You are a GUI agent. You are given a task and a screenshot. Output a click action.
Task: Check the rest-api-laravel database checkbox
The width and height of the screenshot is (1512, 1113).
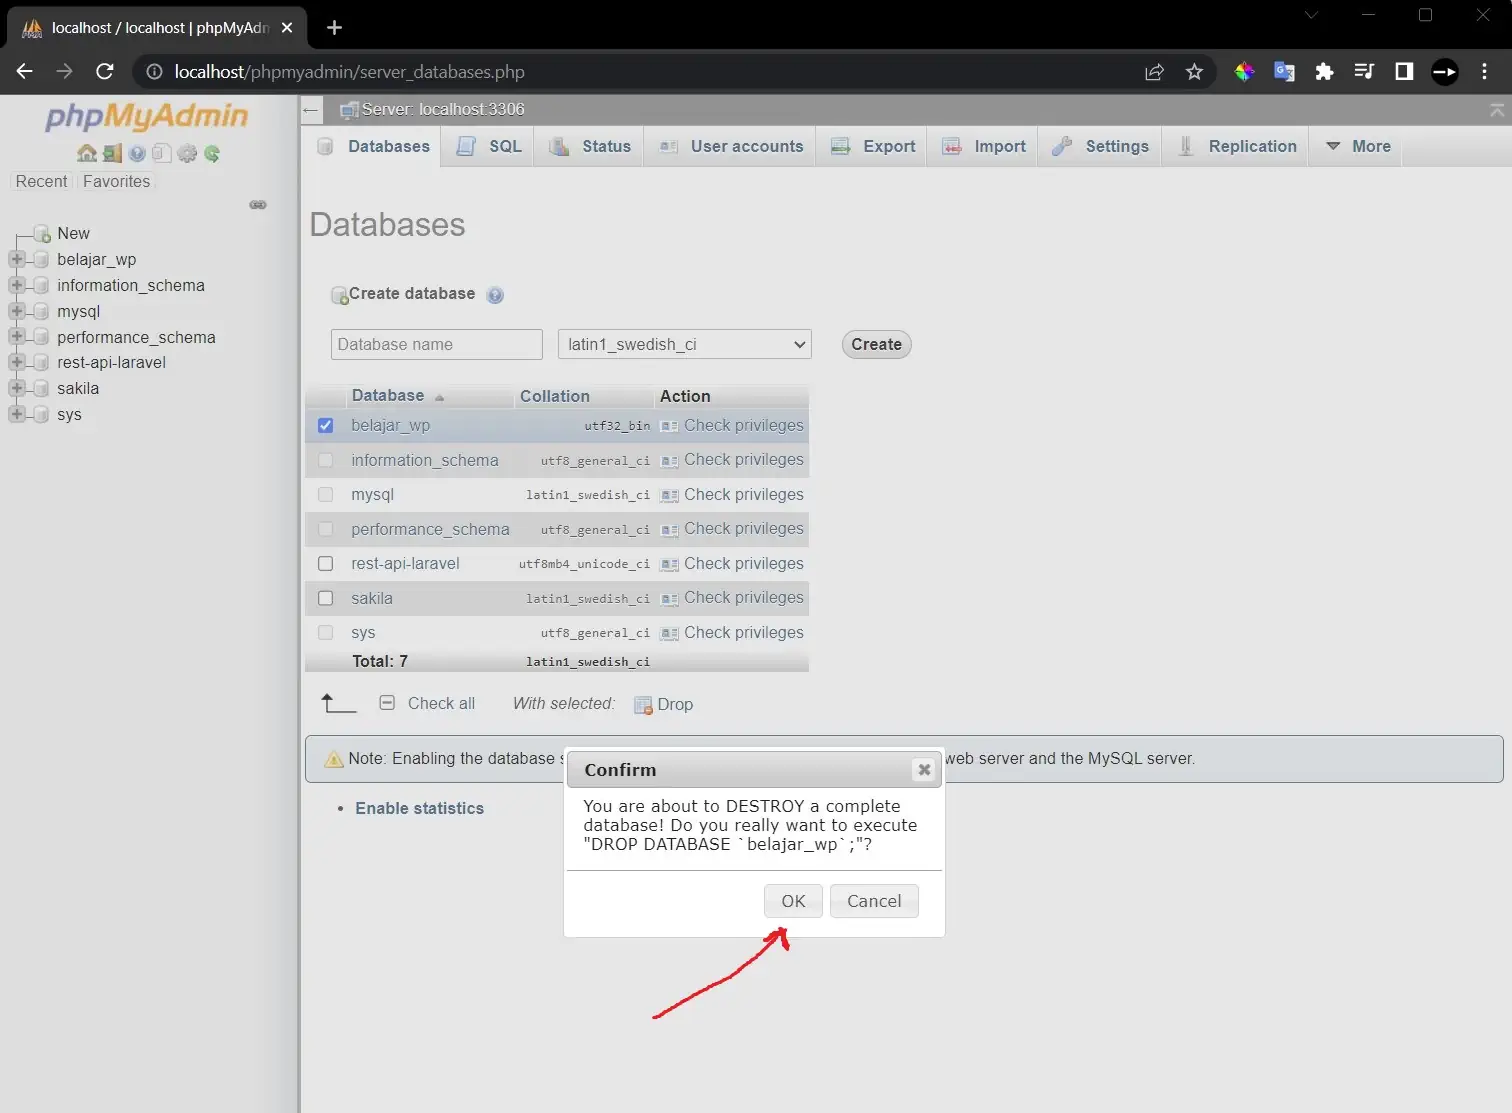(325, 564)
